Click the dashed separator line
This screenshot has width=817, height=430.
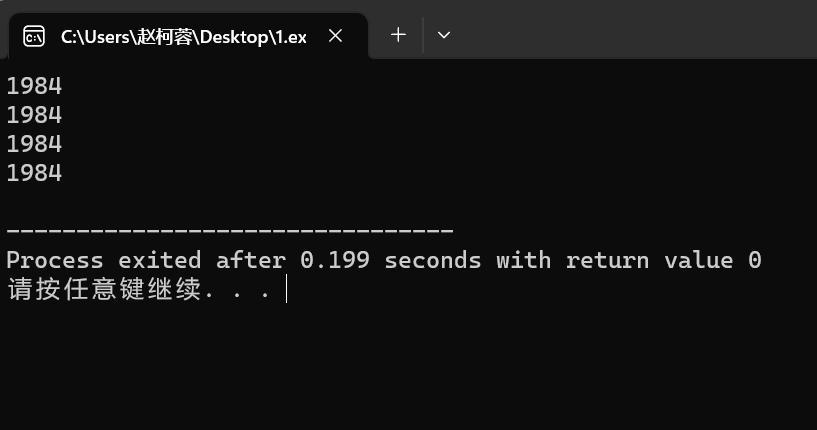pyautogui.click(x=230, y=231)
